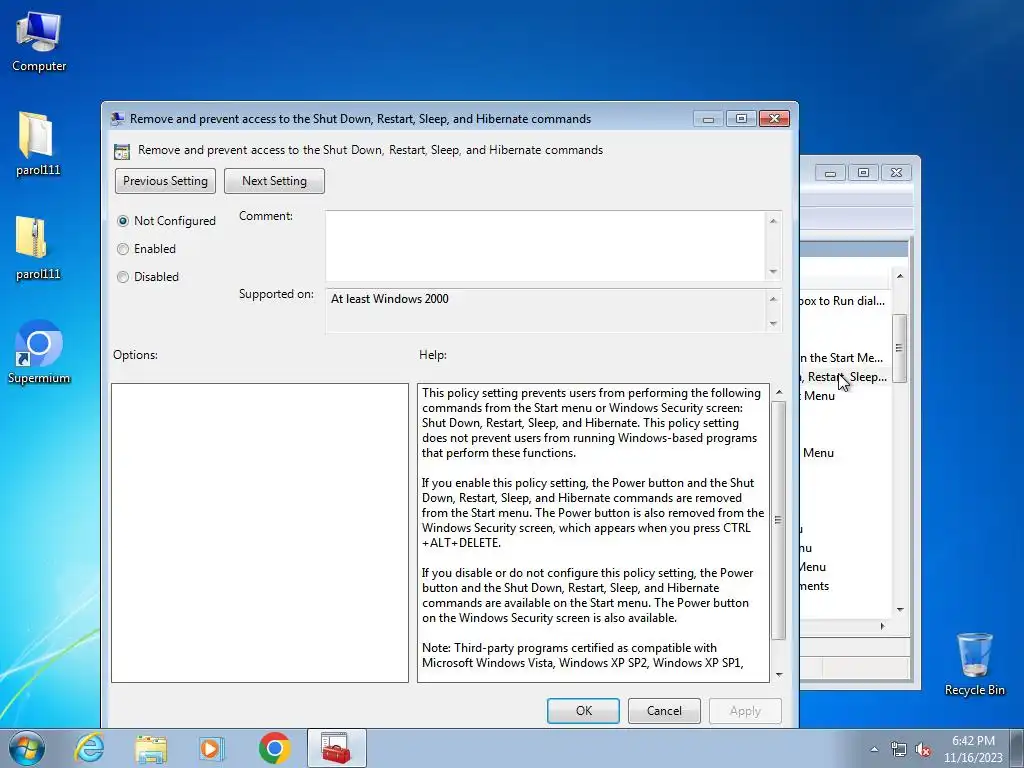Screen dimensions: 1024x768
Task: Click inside the Comment text box
Action: pyautogui.click(x=545, y=246)
